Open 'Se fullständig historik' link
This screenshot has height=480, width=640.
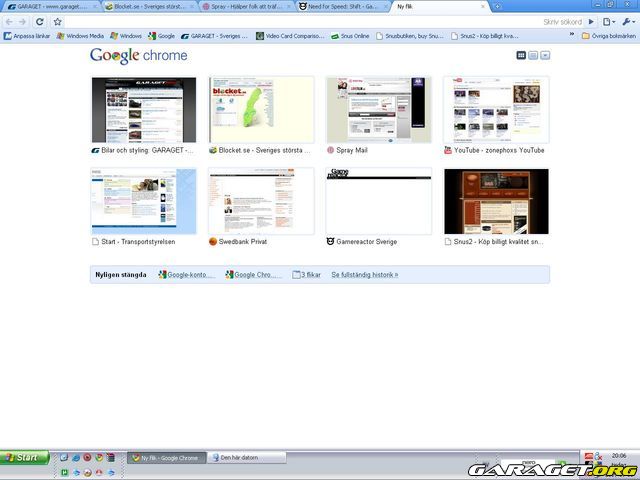click(x=364, y=274)
